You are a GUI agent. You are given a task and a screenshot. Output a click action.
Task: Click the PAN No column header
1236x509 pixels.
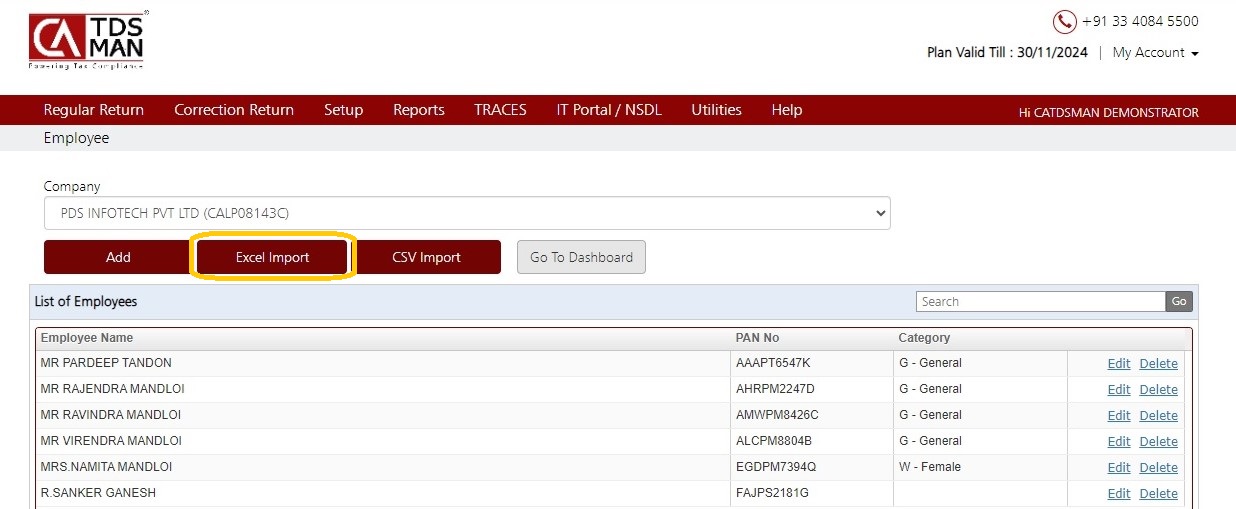point(757,338)
